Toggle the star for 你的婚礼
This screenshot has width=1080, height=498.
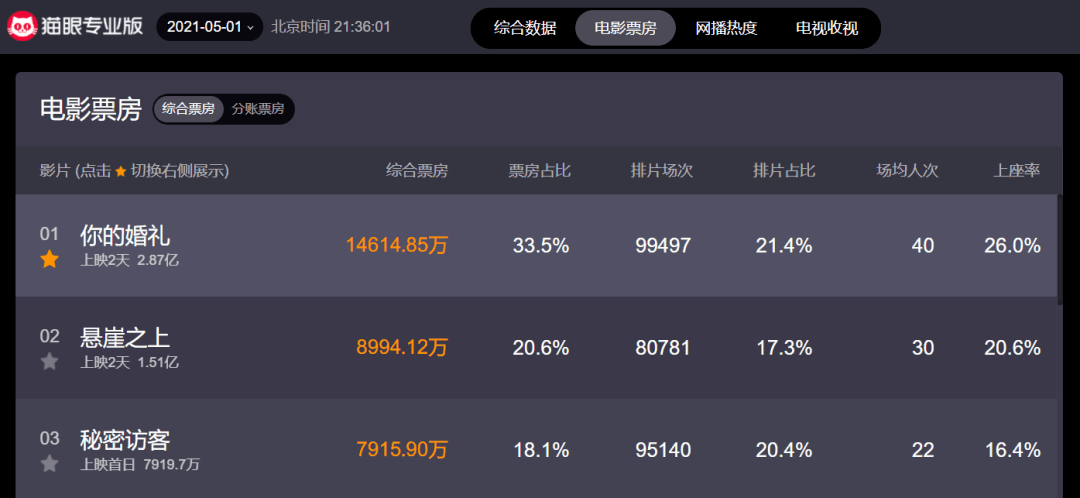point(50,260)
